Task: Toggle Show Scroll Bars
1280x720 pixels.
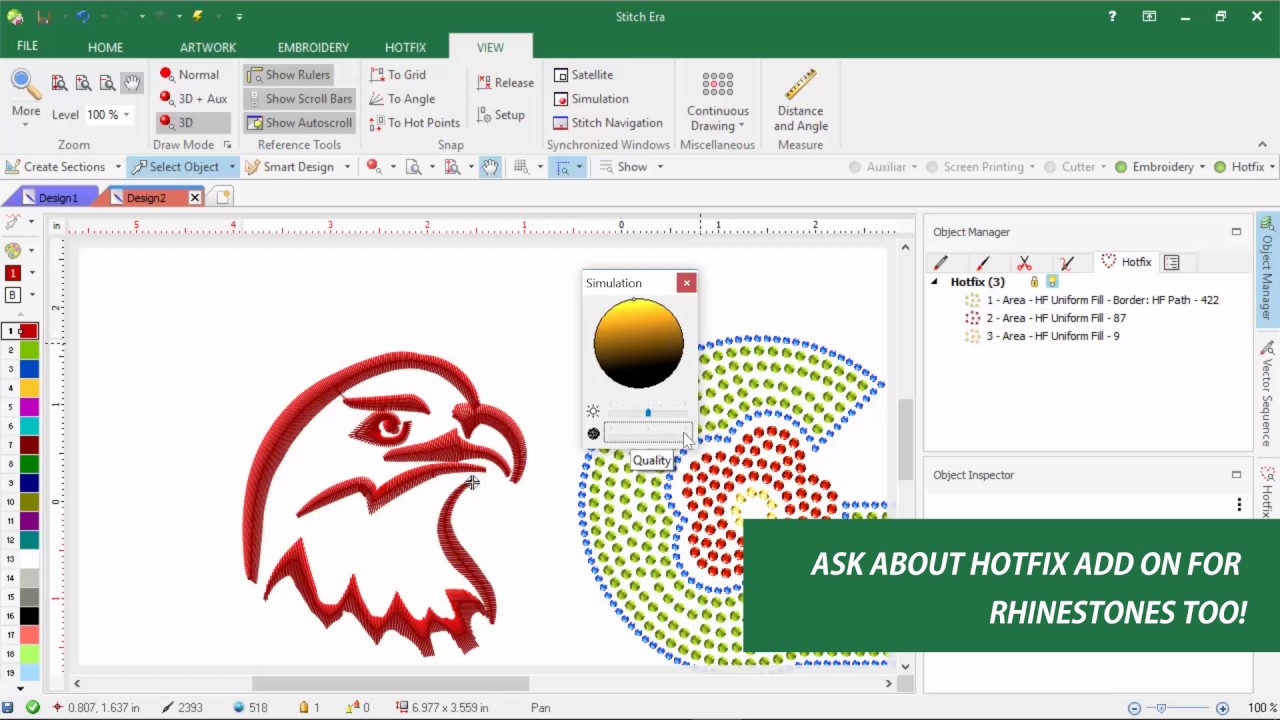Action: click(299, 99)
